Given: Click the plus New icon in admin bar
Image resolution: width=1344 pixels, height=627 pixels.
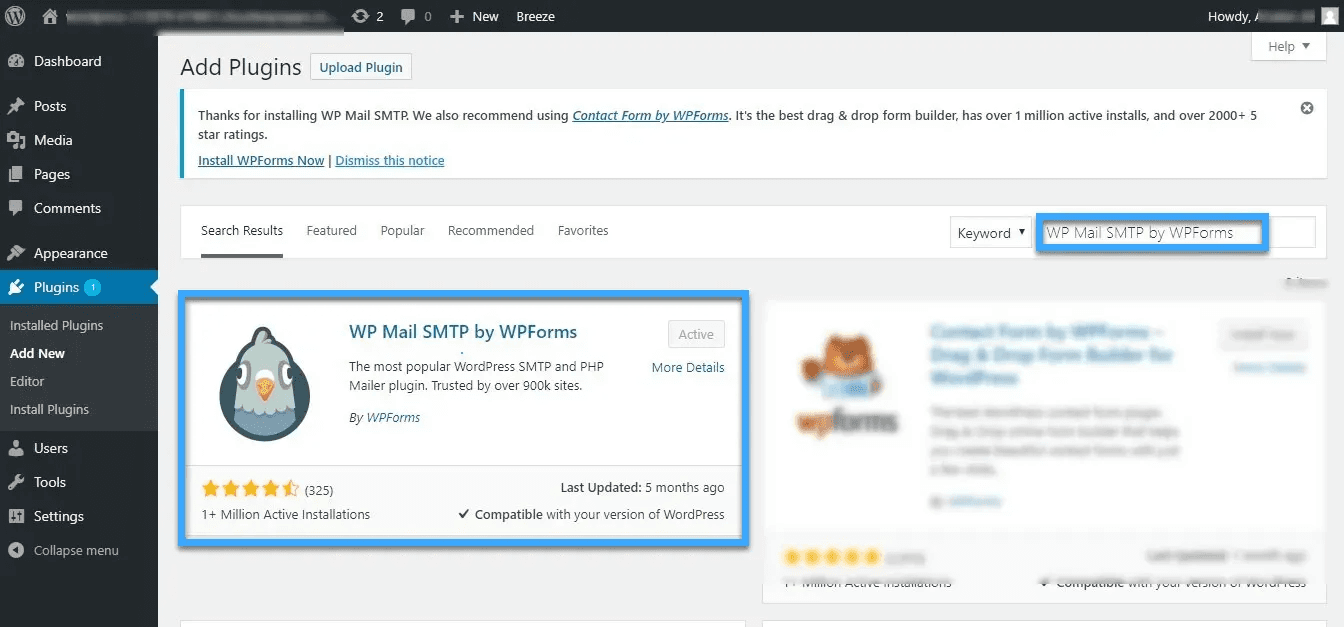Looking at the screenshot, I should click(457, 16).
